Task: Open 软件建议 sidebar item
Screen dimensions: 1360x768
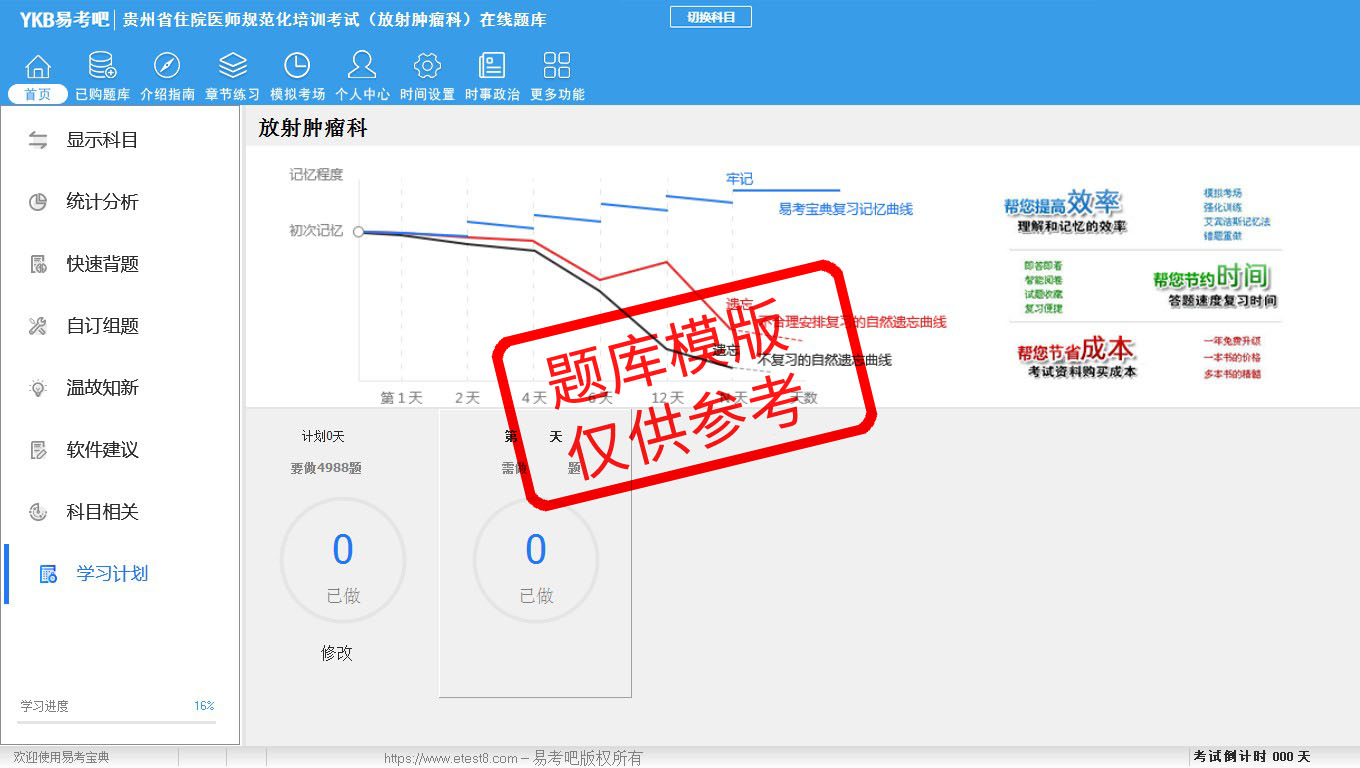Action: click(x=101, y=450)
